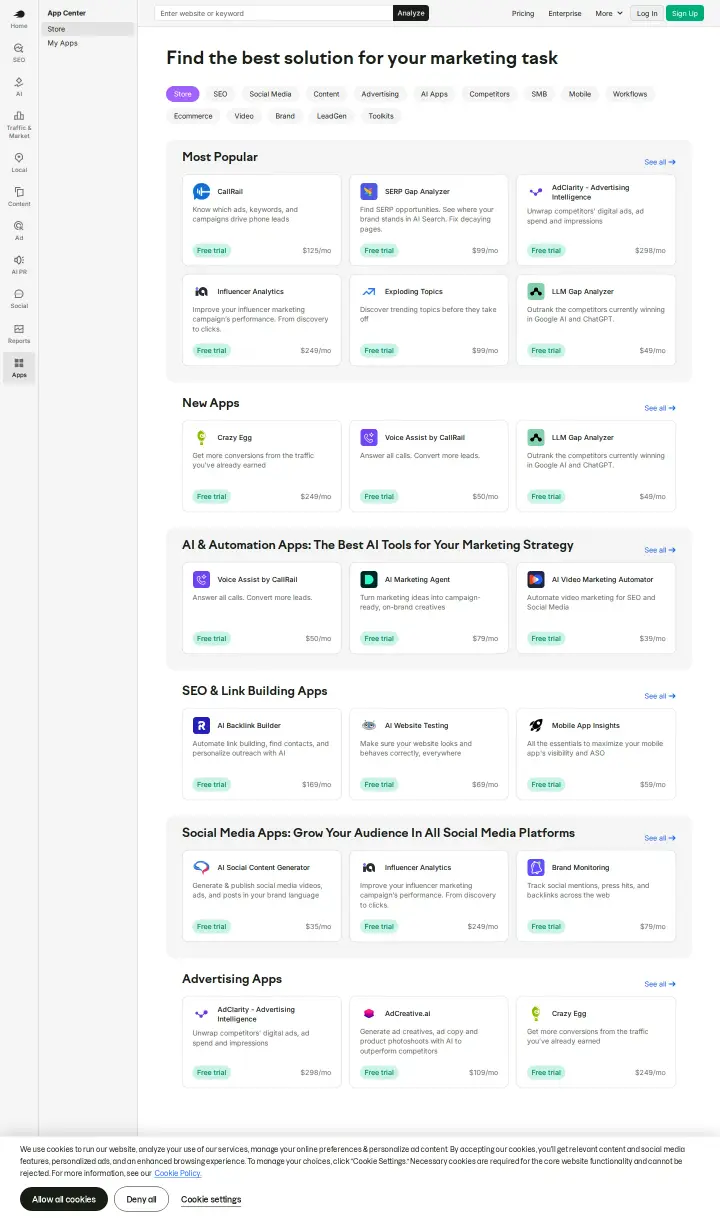Open the Enterprise link
This screenshot has width=720, height=1218.
pyautogui.click(x=565, y=13)
